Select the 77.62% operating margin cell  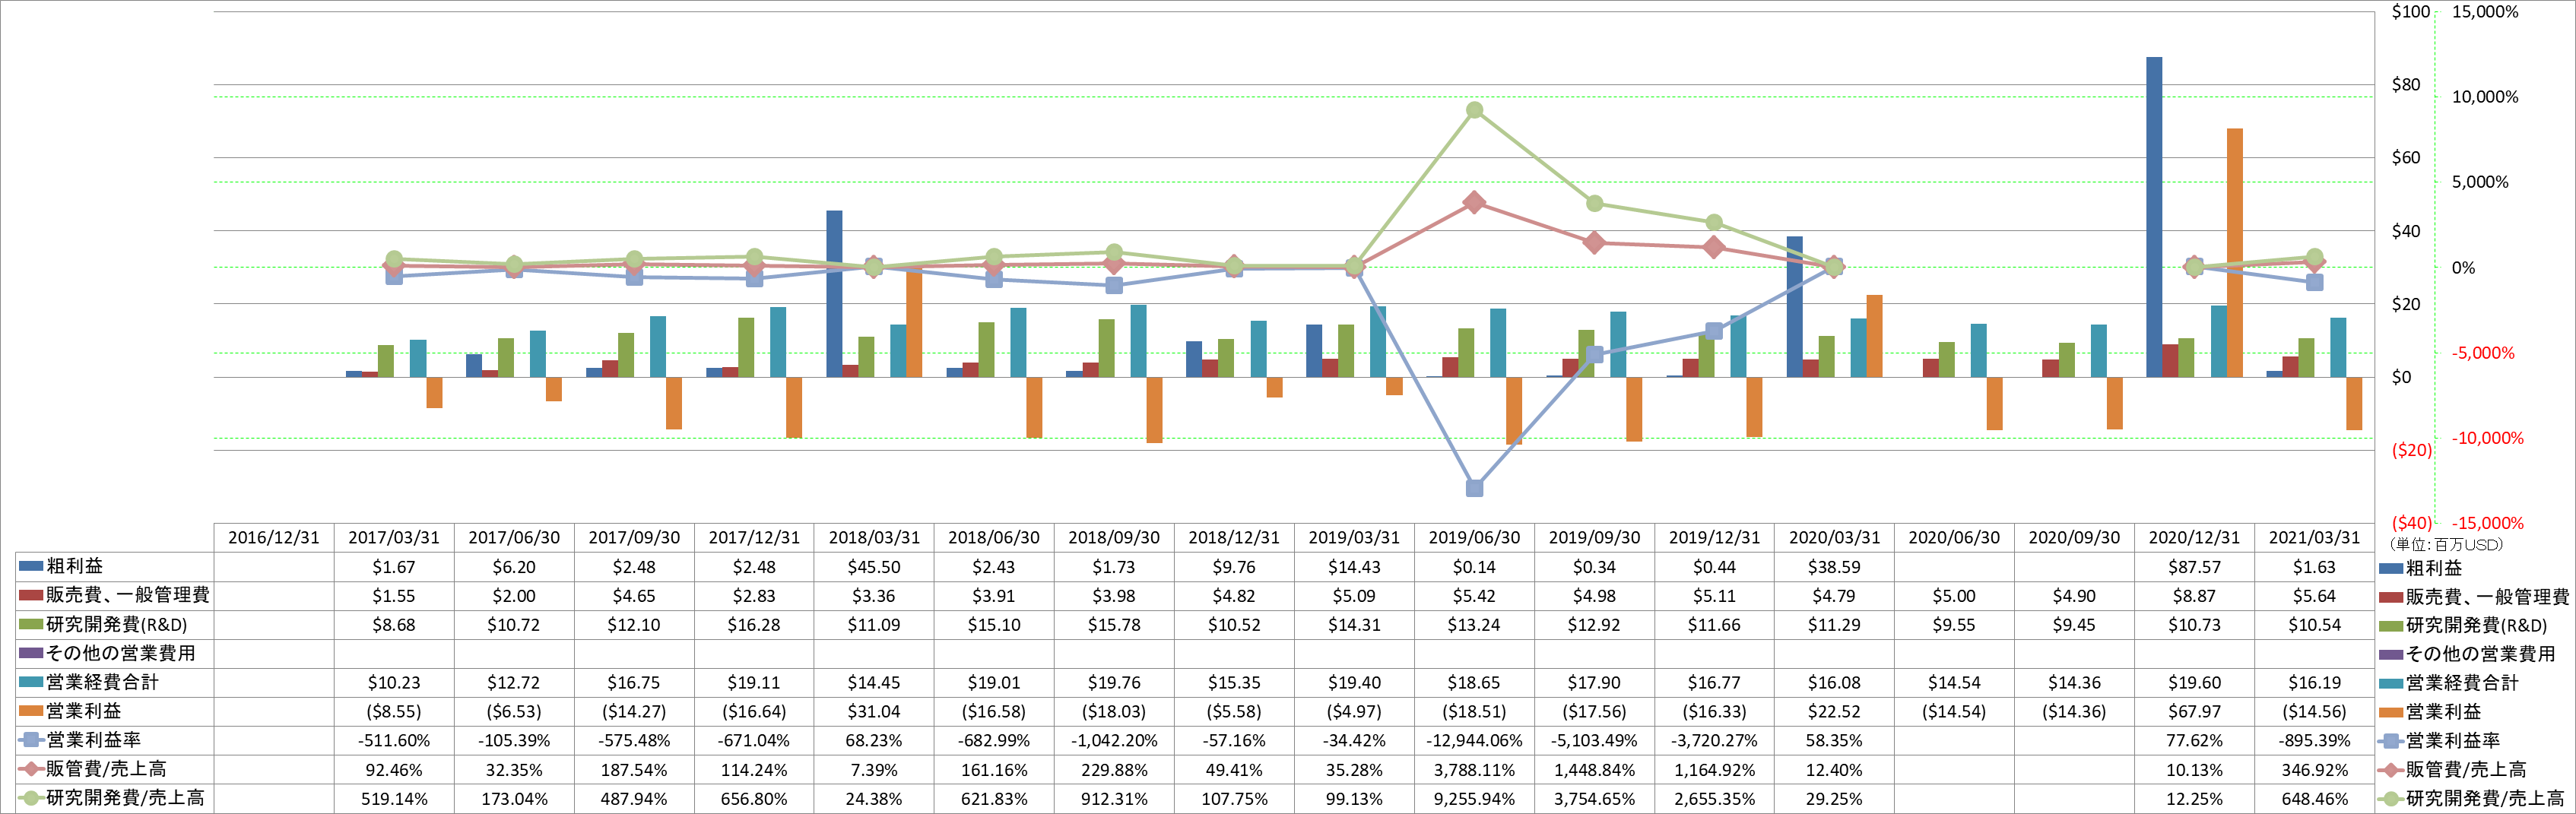point(2194,741)
